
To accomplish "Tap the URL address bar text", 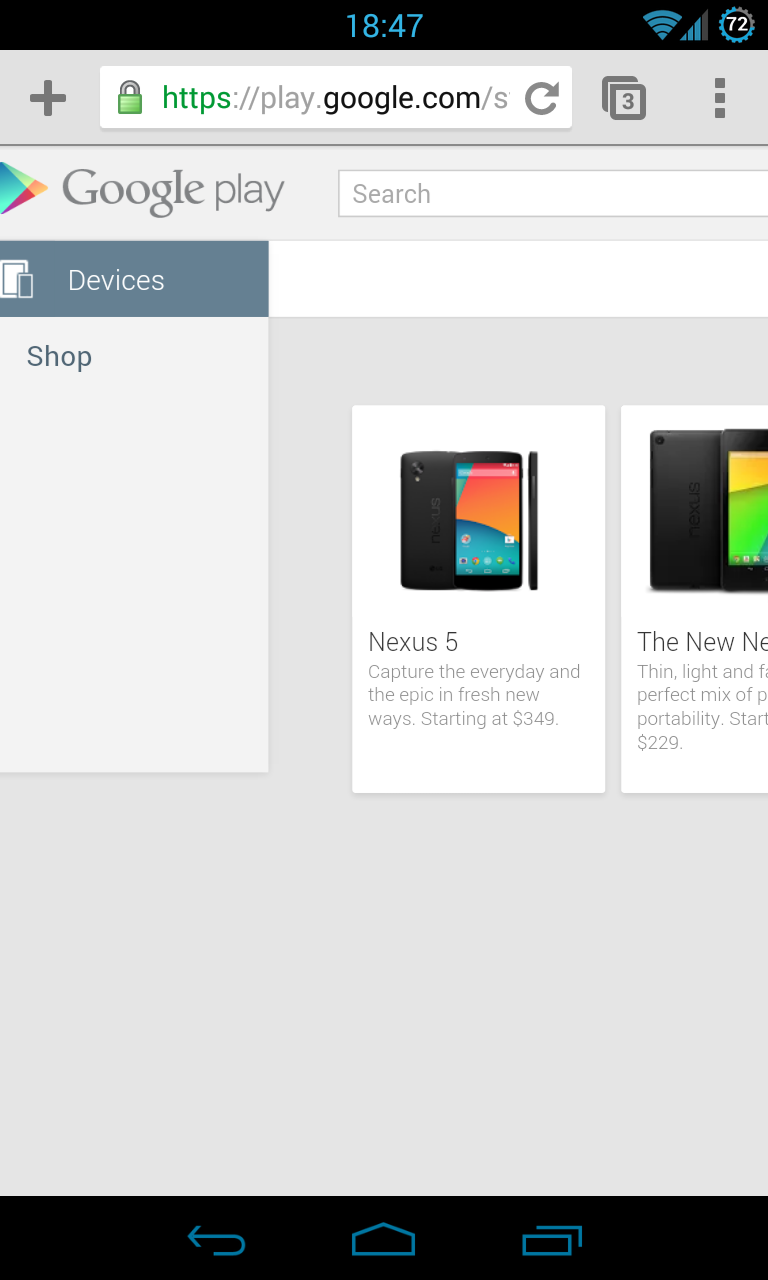I will pyautogui.click(x=335, y=98).
